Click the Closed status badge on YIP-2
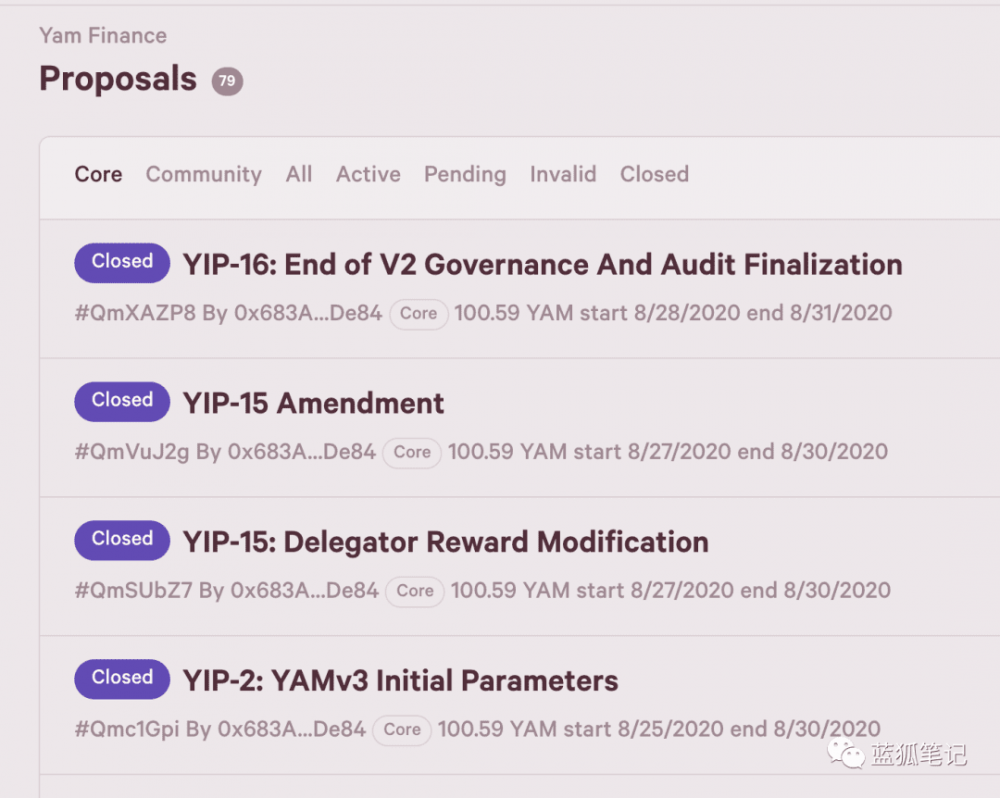Screen dimensions: 1000x798 coord(121,678)
